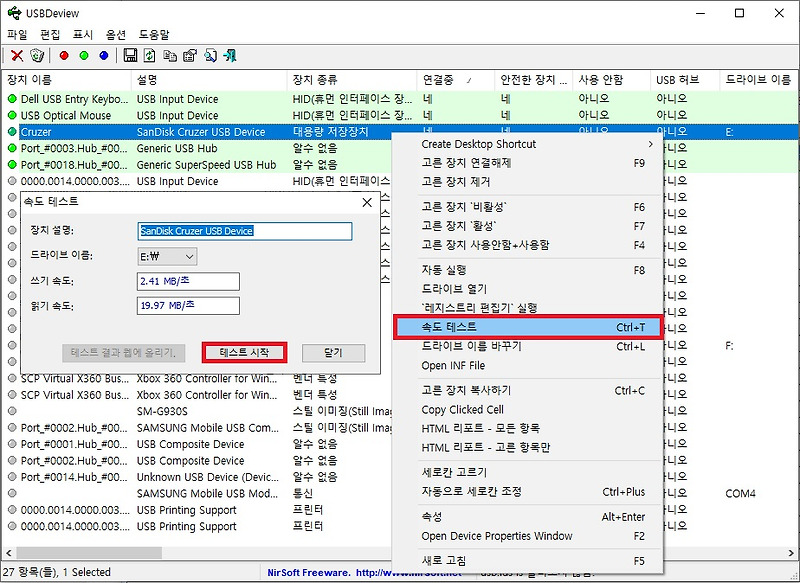Click the green arrows refresh toolbar icon
The height and width of the screenshot is (583, 800).
pos(149,56)
